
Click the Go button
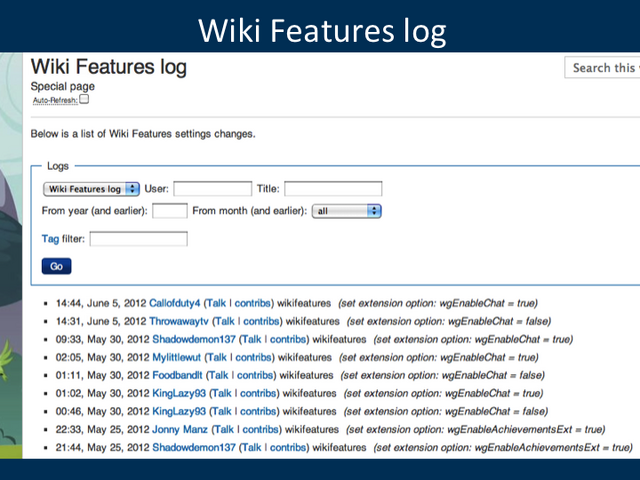click(x=56, y=266)
